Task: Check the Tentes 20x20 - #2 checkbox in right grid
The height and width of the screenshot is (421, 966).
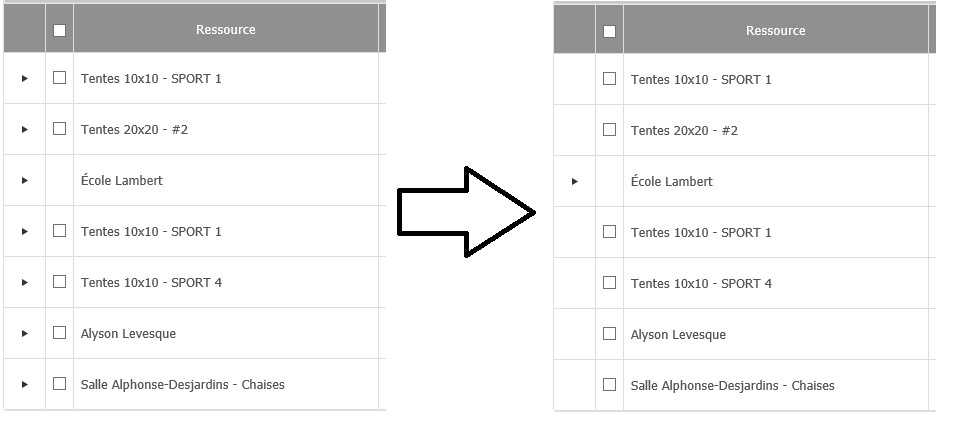Action: (610, 130)
